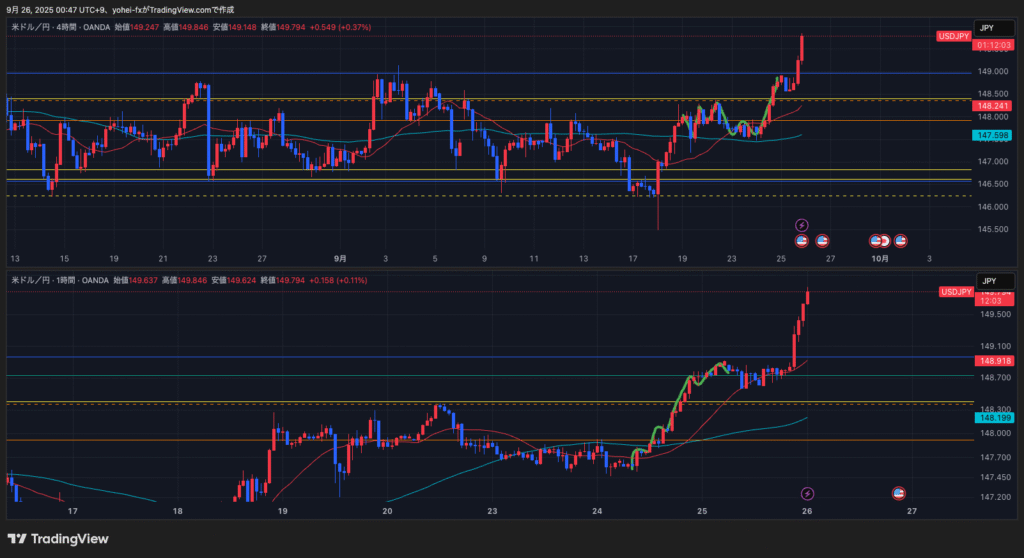The height and width of the screenshot is (558, 1024).
Task: Click the red USDJPY price label on the top chart
Action: (x=954, y=36)
